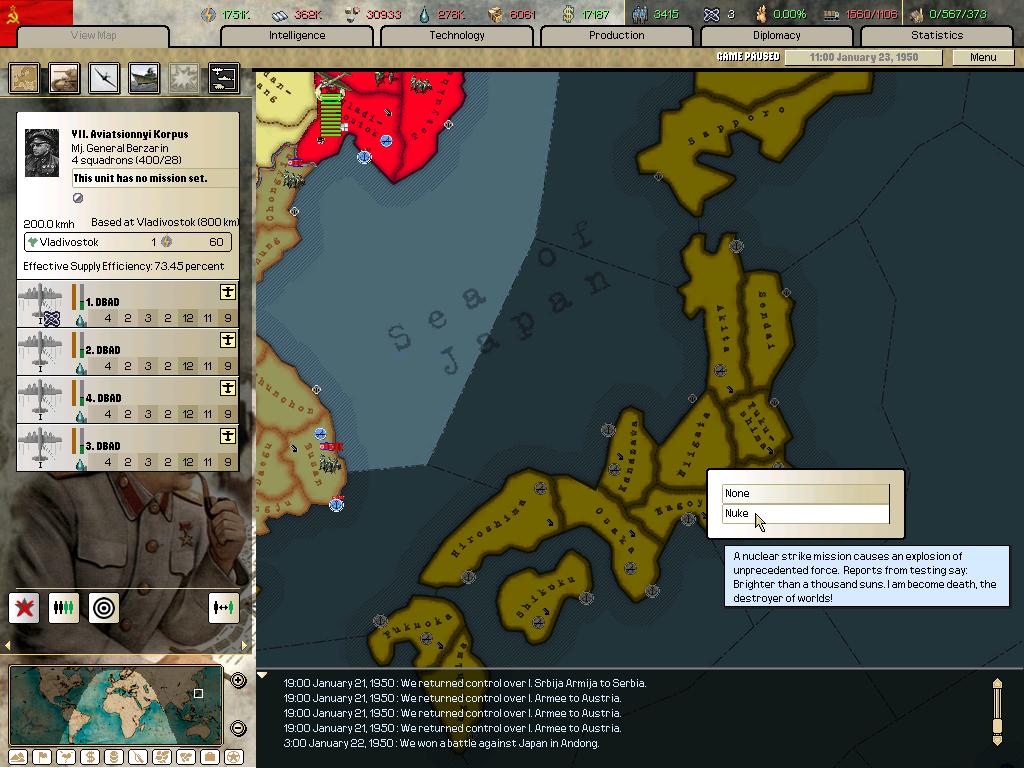The height and width of the screenshot is (768, 1024).
Task: Show land units list (tank icon)
Action: [x=64, y=78]
